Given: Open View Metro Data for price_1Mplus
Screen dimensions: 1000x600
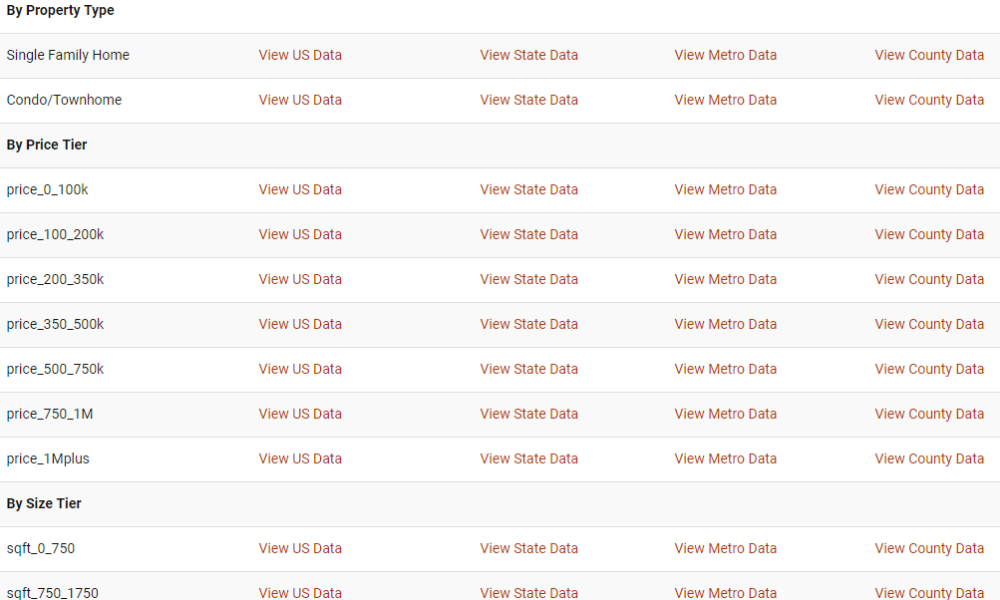Looking at the screenshot, I should (725, 459).
